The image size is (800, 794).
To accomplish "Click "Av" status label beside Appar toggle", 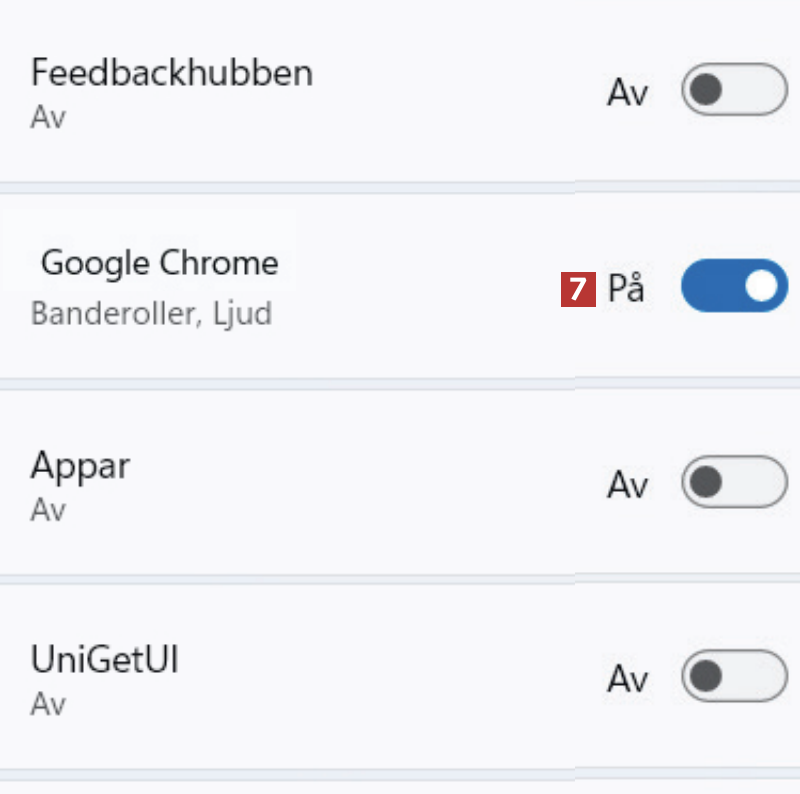I will tap(628, 485).
